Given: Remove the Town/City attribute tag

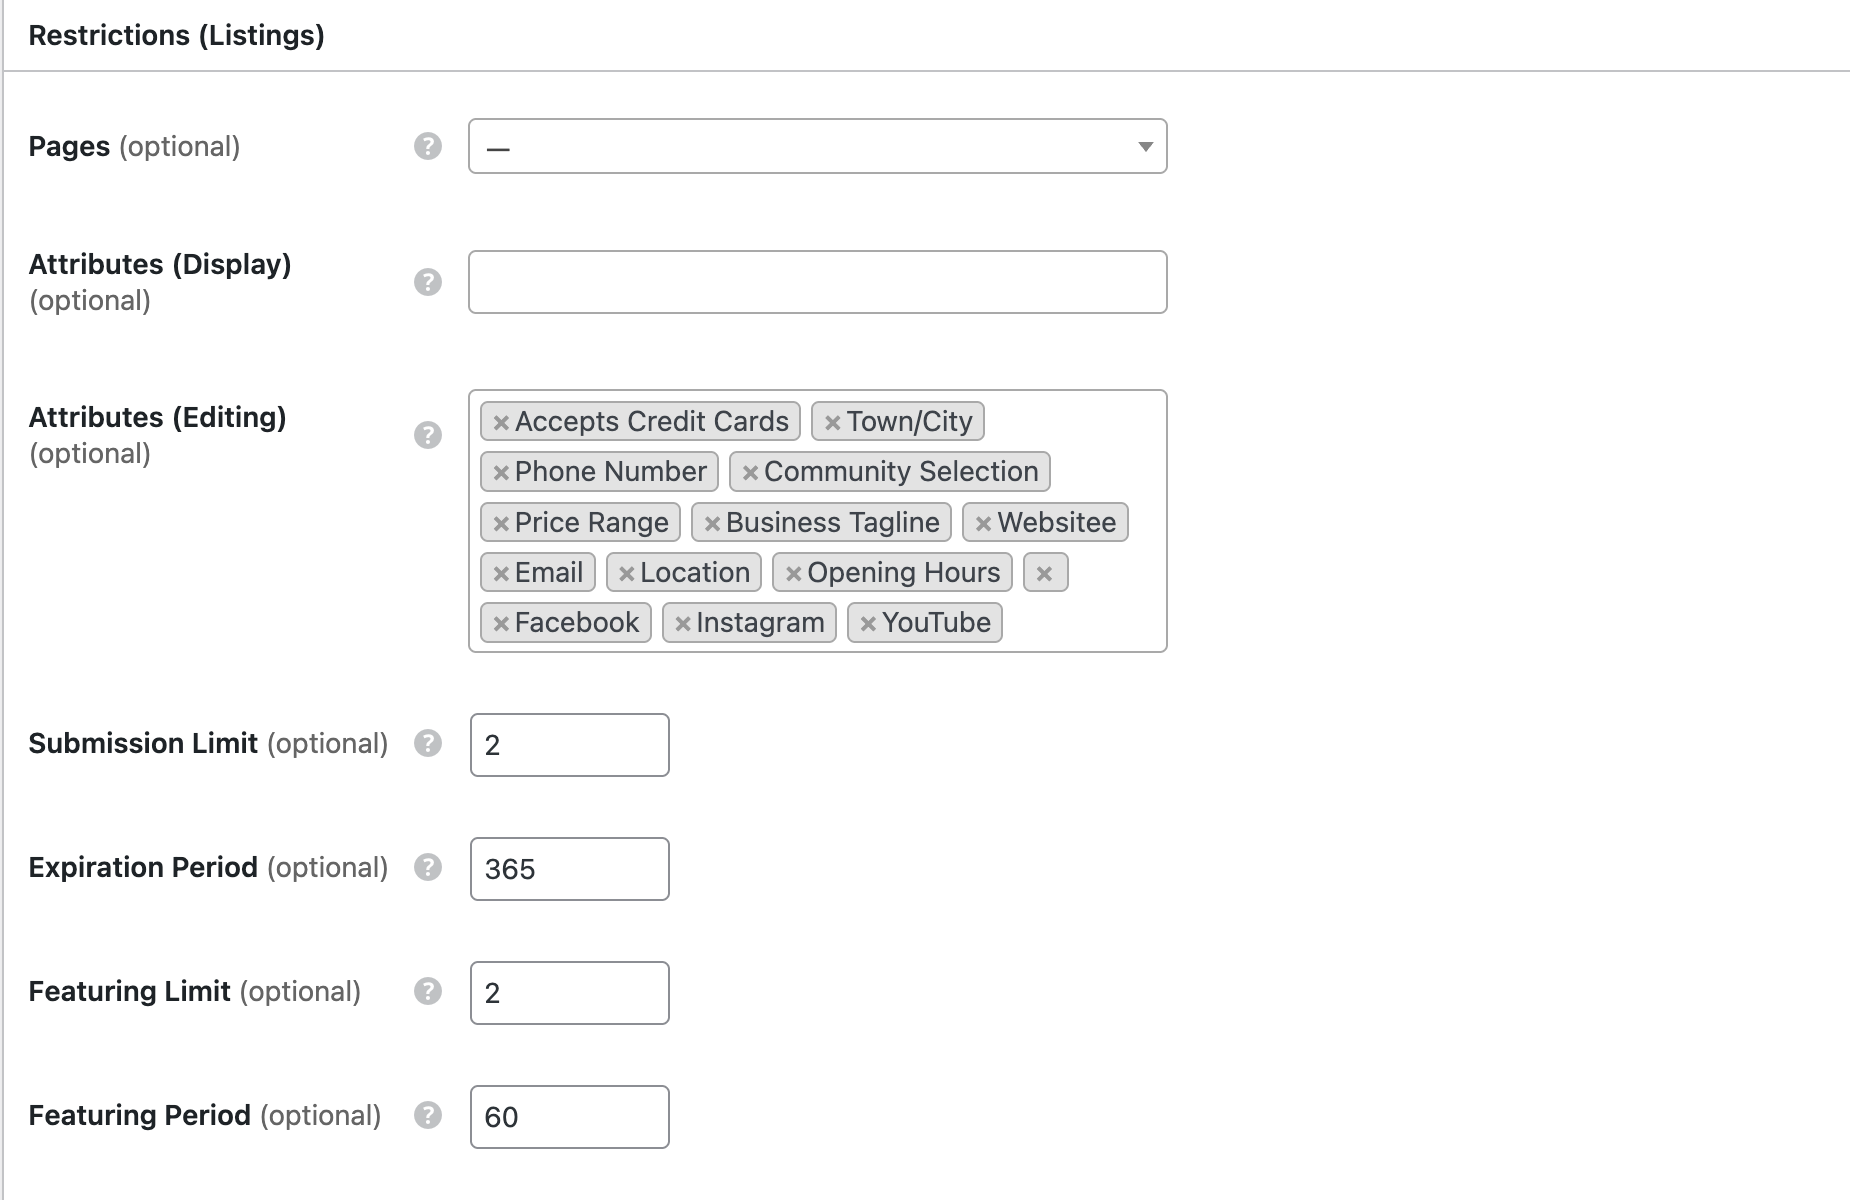Looking at the screenshot, I should click(x=832, y=422).
